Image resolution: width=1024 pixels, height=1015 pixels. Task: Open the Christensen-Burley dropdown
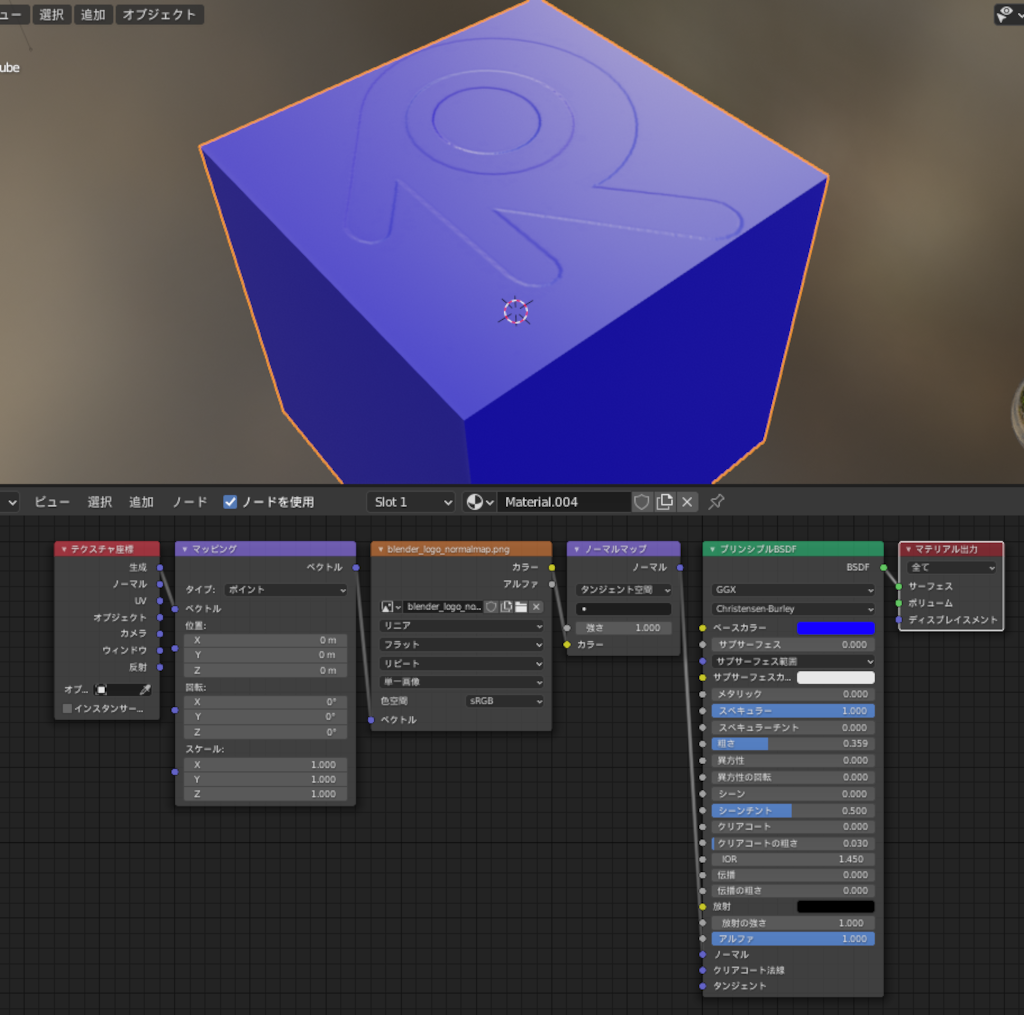[x=793, y=609]
